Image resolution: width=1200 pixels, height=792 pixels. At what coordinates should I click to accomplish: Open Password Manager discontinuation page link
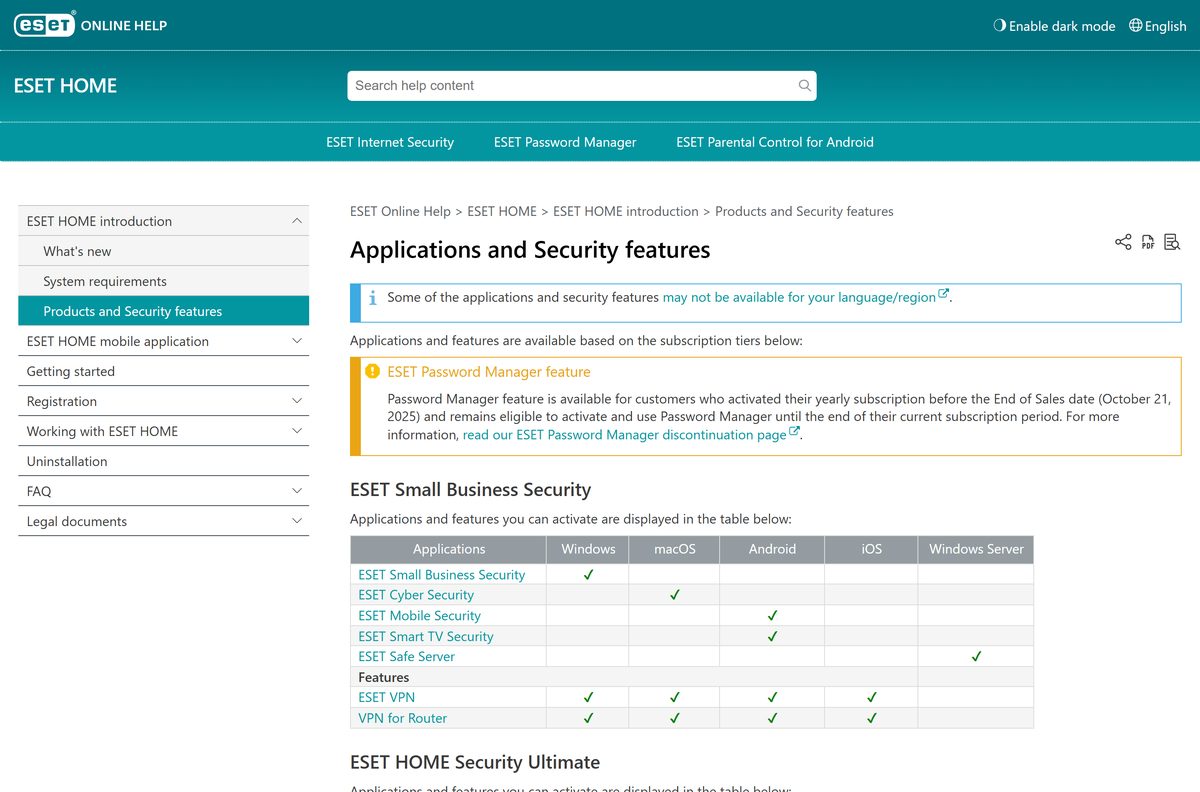(x=632, y=434)
